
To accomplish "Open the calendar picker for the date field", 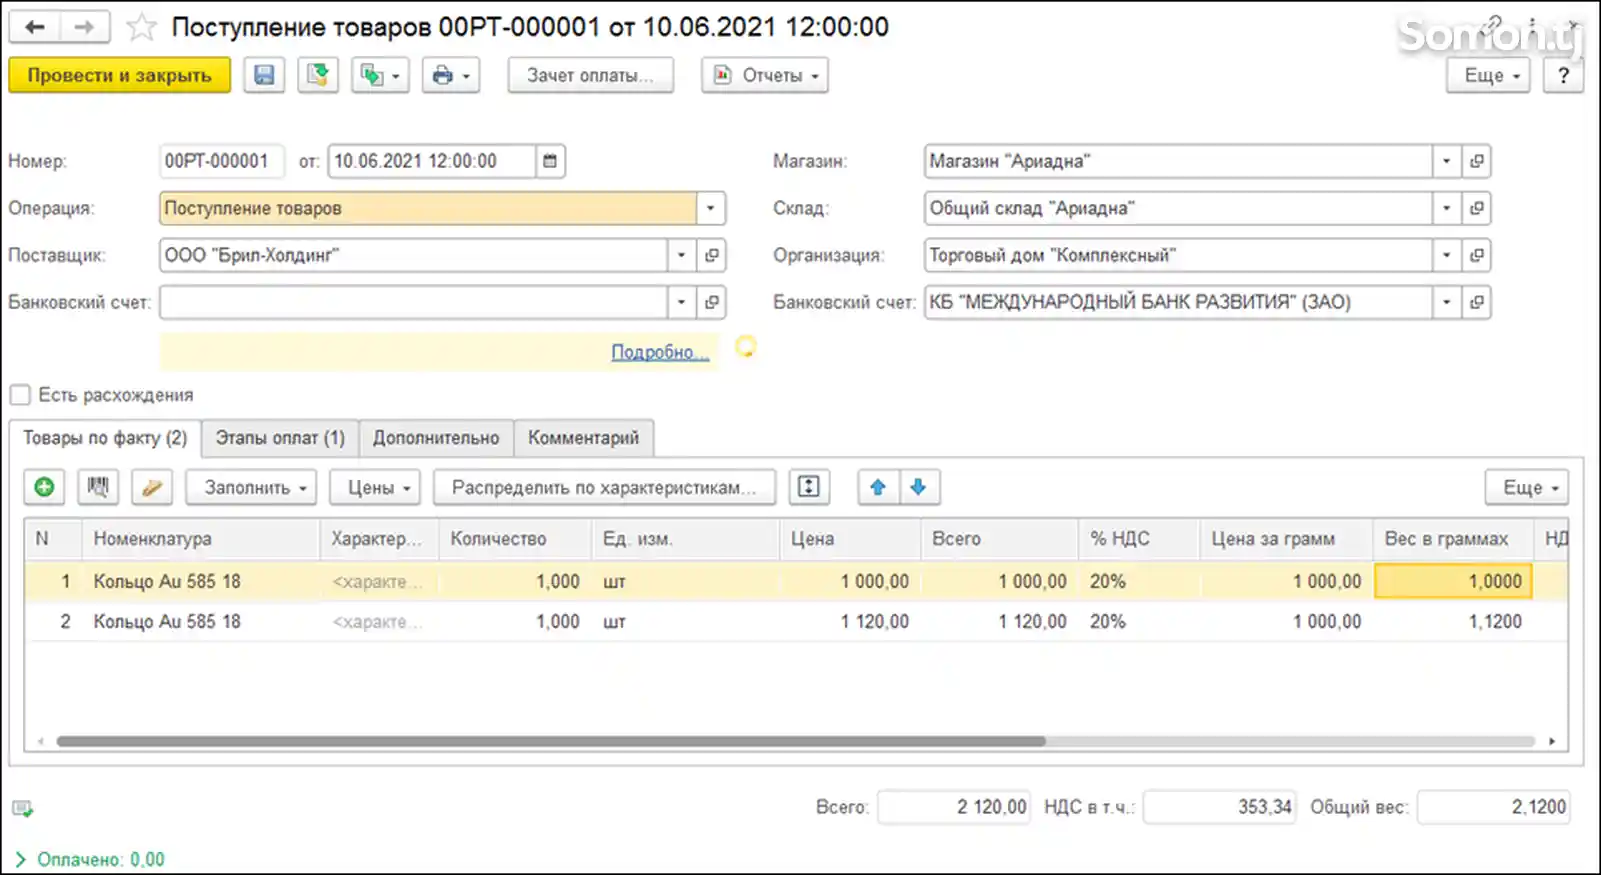I will pos(550,161).
